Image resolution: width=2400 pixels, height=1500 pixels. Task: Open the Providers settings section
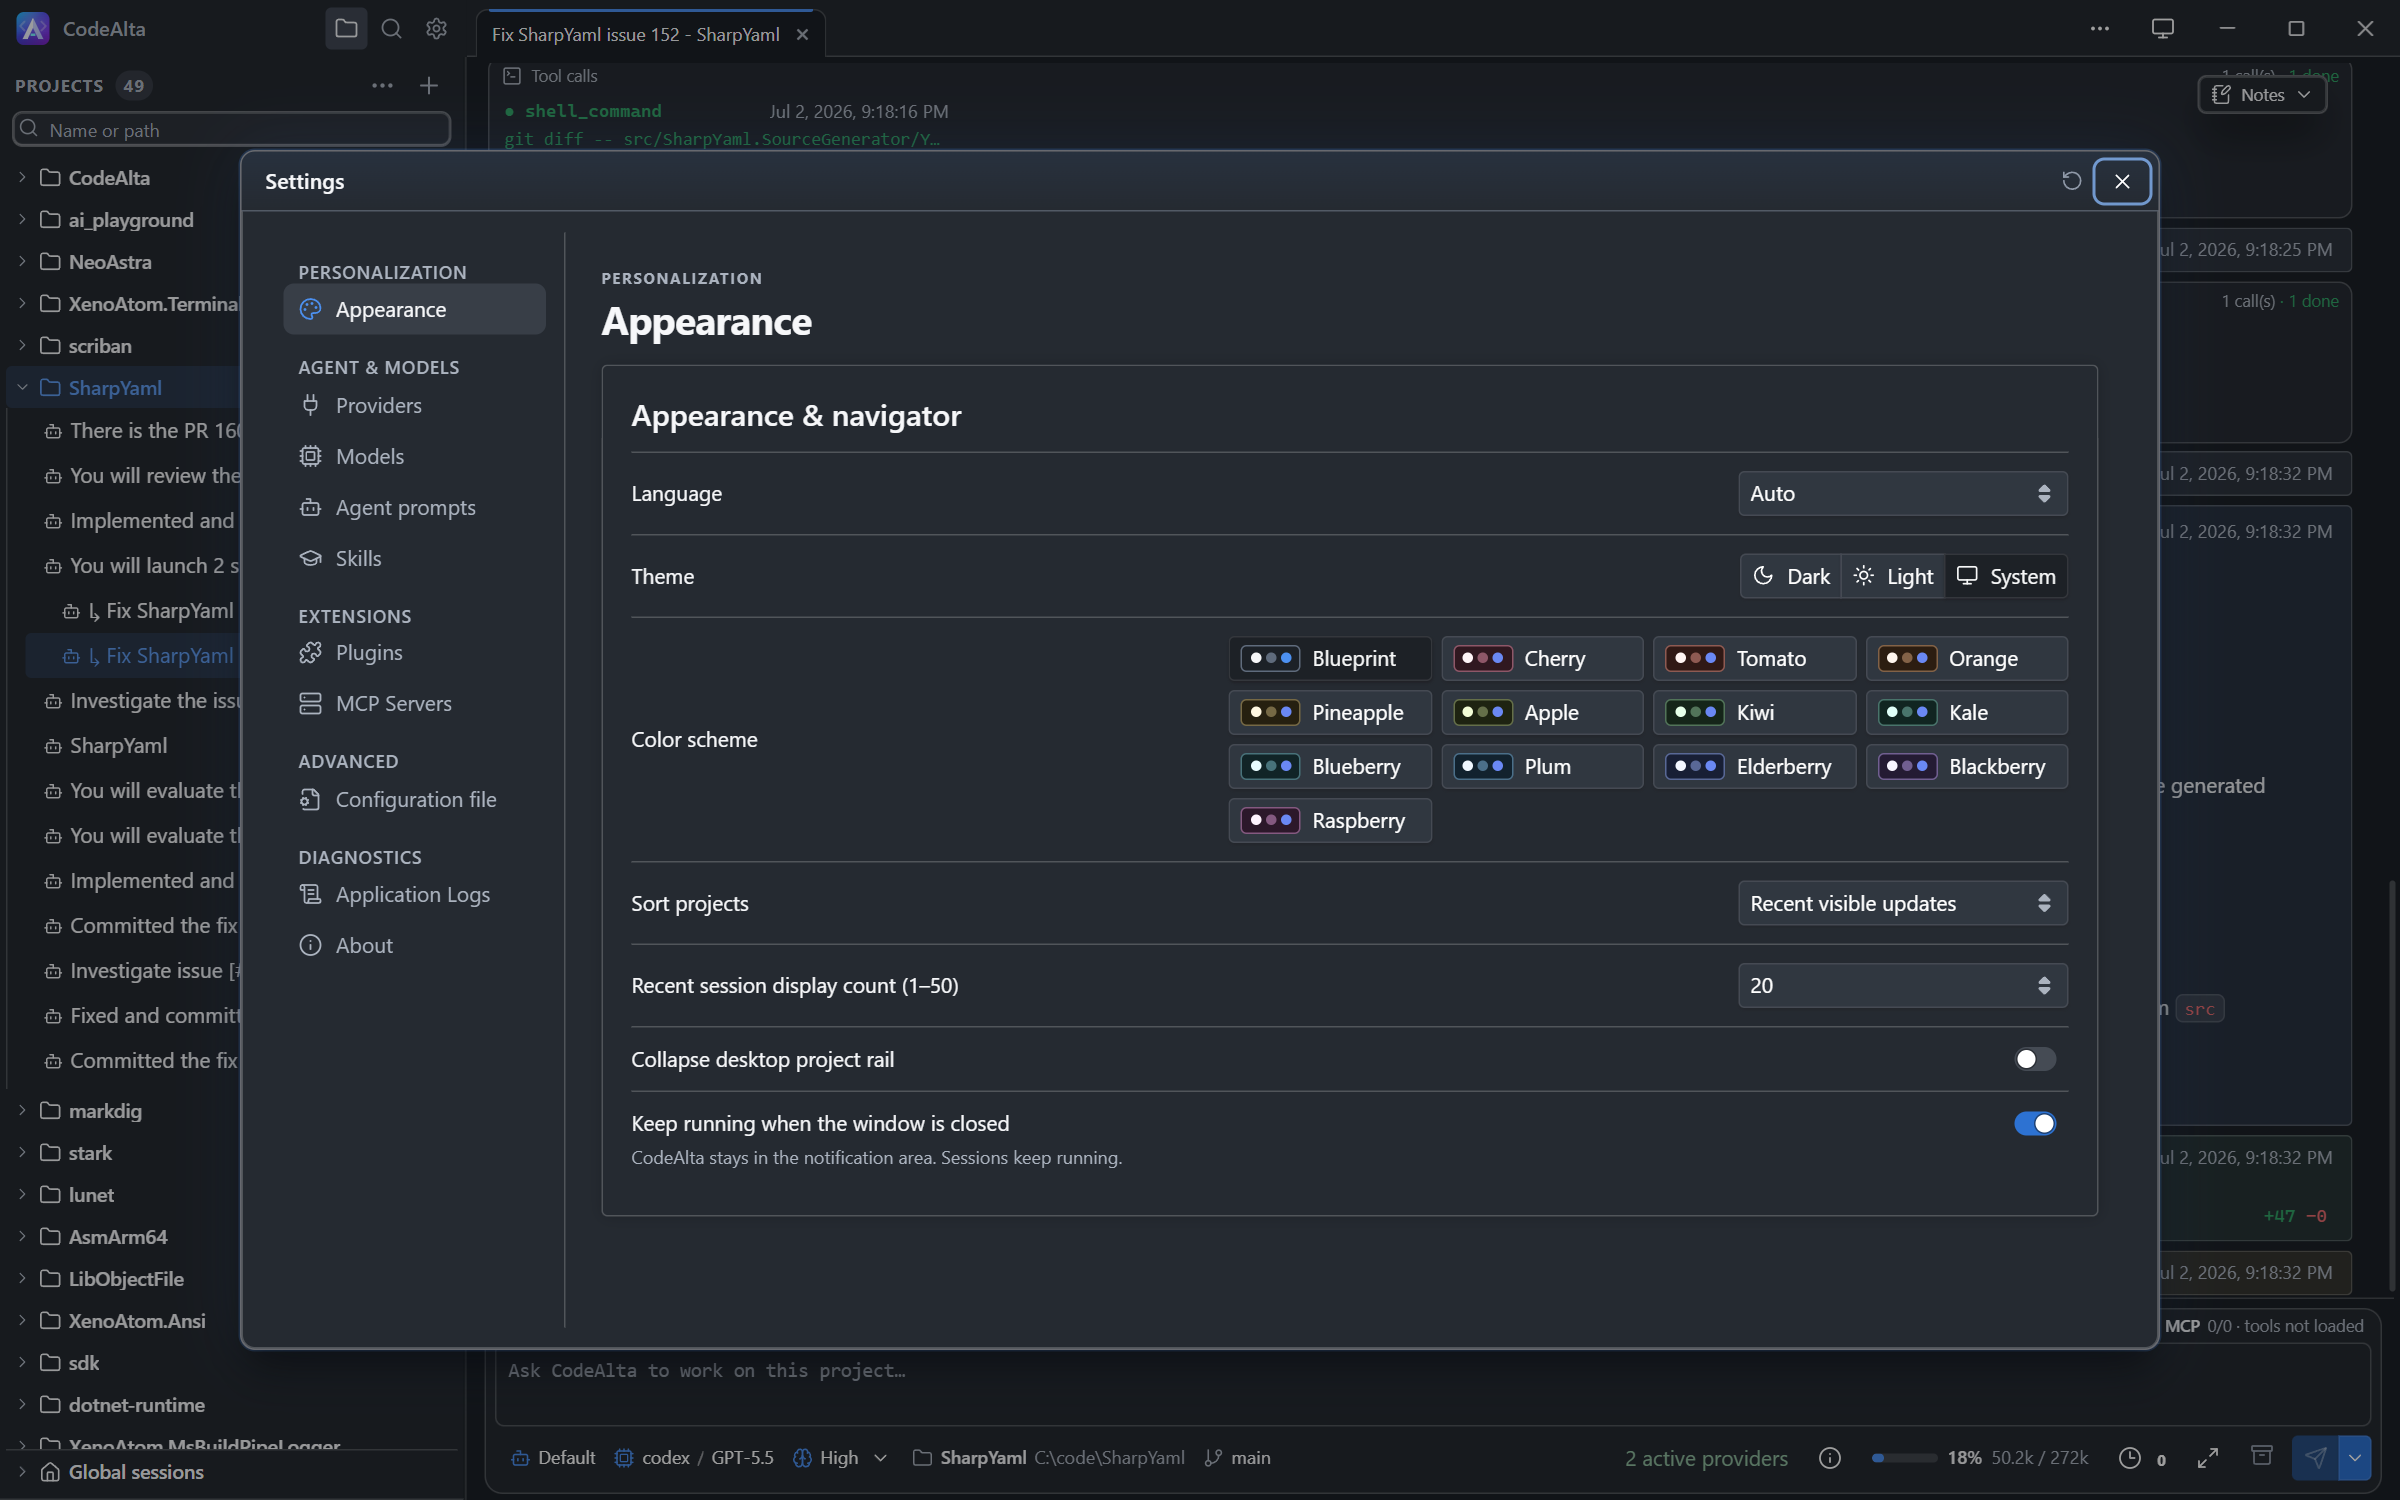pyautogui.click(x=414, y=405)
